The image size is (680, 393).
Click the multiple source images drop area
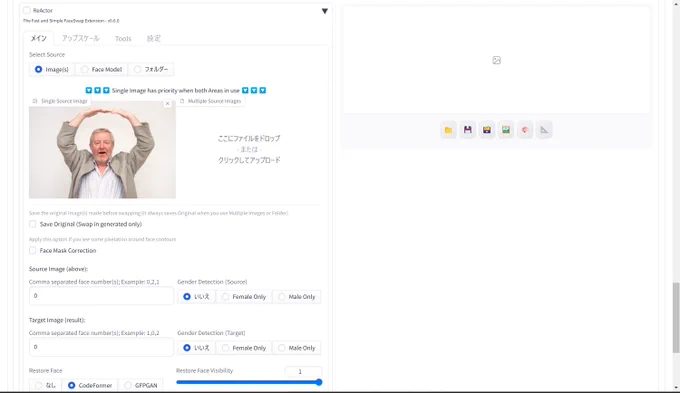(249, 149)
